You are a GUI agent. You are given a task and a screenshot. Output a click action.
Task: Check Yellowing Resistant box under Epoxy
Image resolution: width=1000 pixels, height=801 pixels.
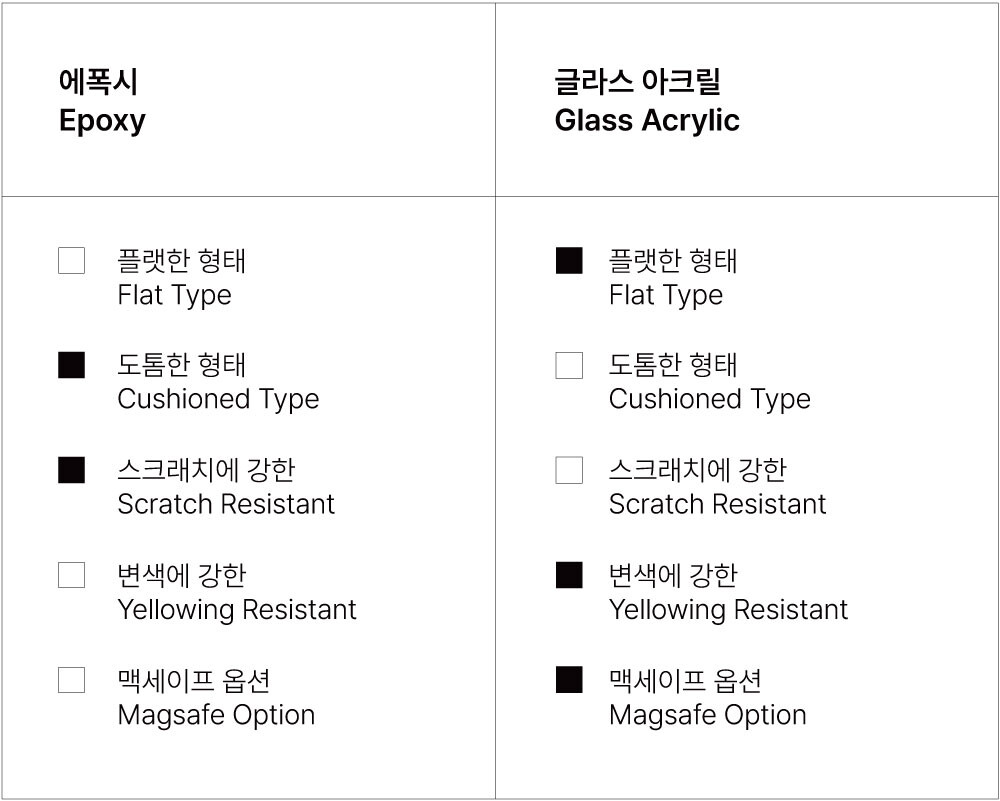(x=71, y=575)
